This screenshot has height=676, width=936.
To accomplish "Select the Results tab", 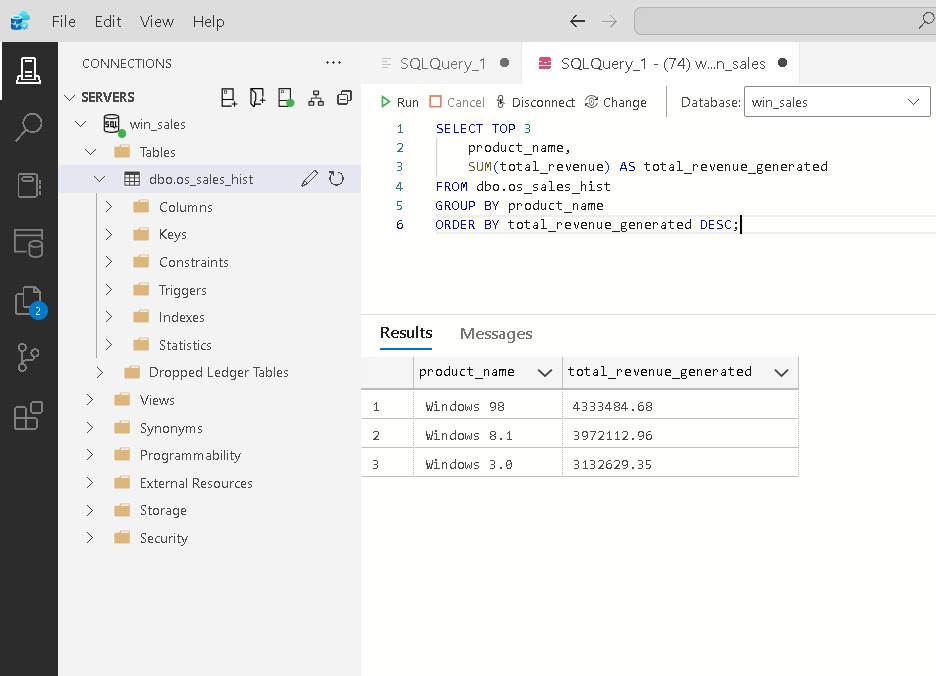I will point(406,333).
